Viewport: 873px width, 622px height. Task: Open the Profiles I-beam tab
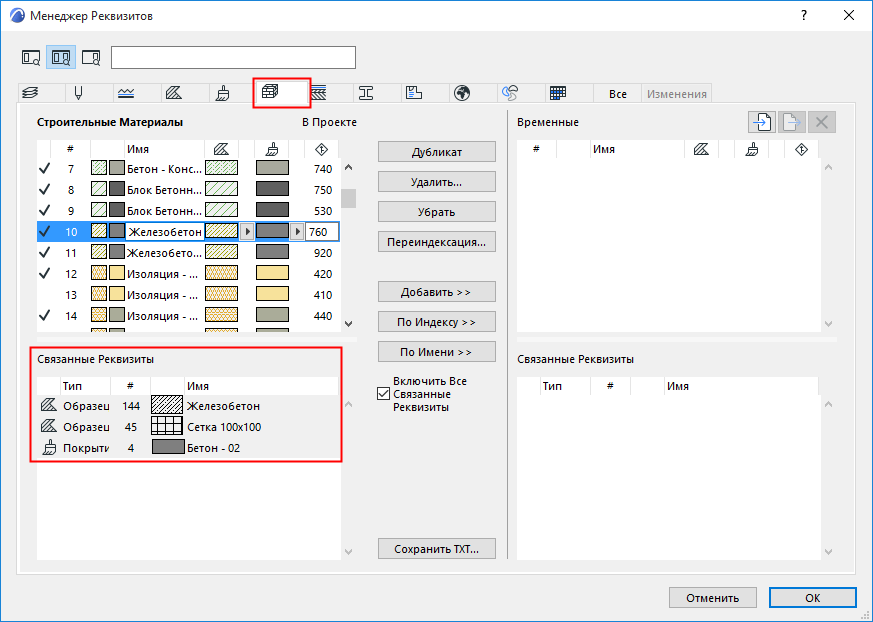click(x=366, y=94)
